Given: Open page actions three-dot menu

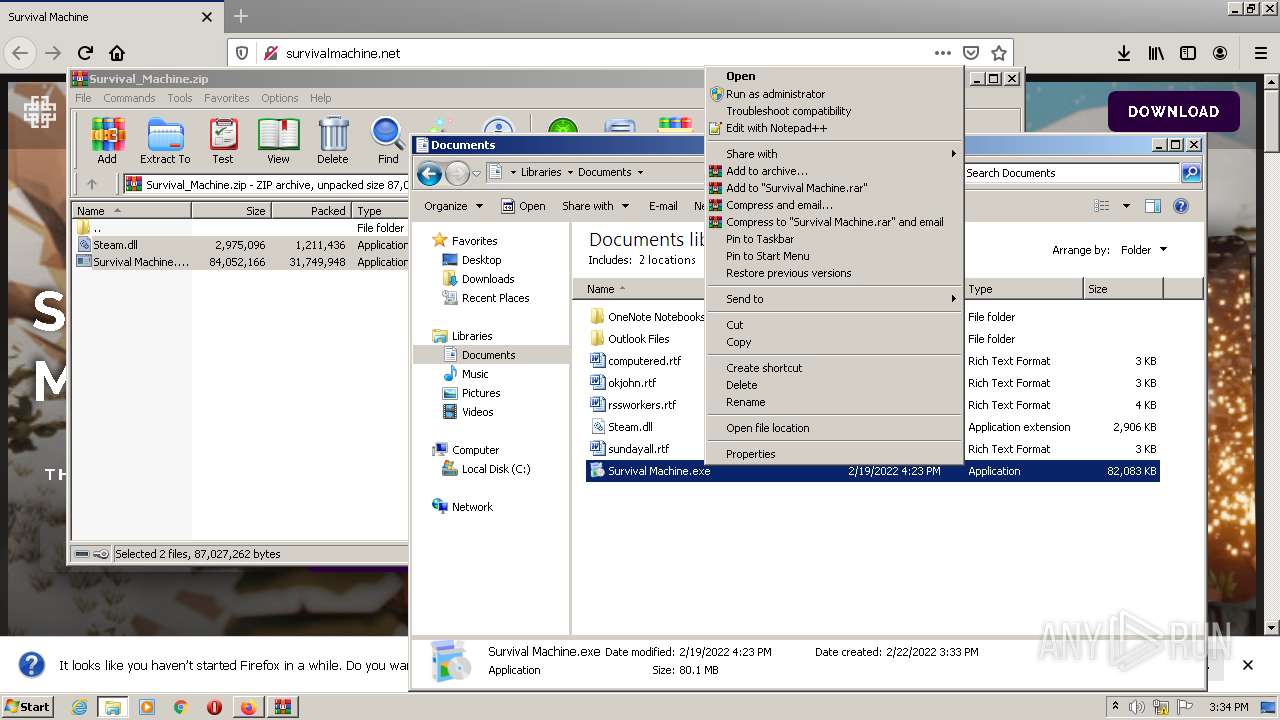Looking at the screenshot, I should click(x=942, y=53).
